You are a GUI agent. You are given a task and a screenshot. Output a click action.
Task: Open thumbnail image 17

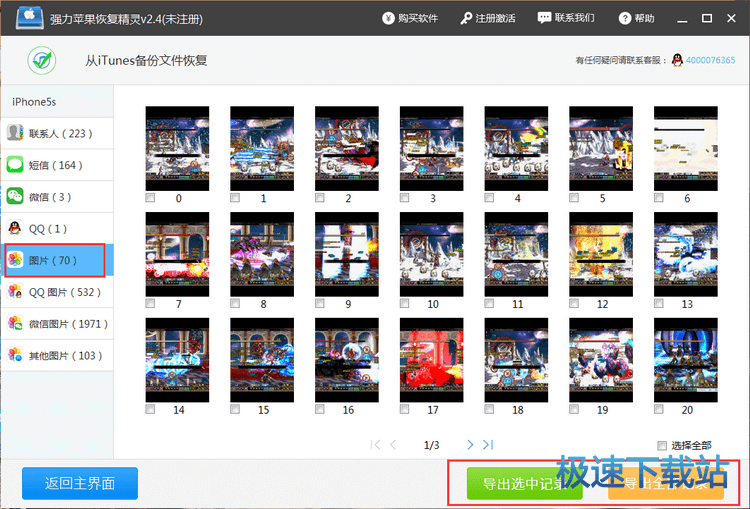click(x=431, y=360)
